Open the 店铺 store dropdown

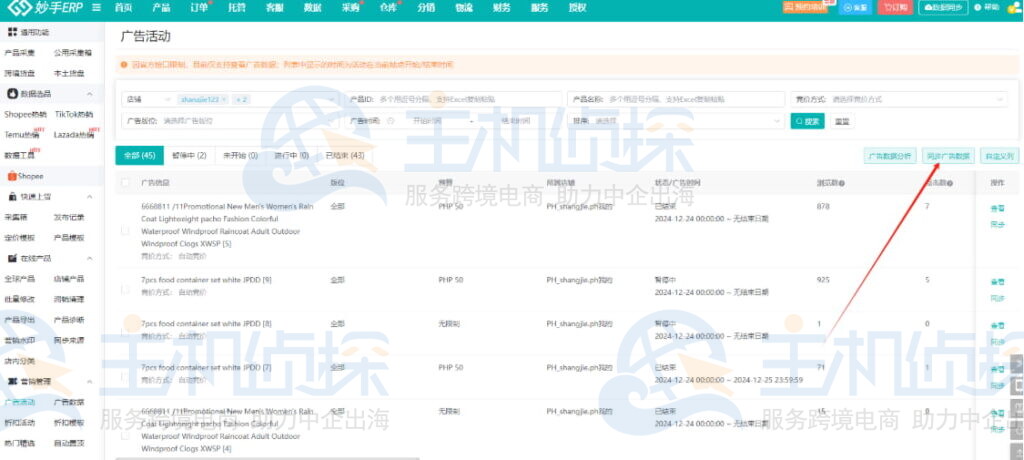pos(230,99)
